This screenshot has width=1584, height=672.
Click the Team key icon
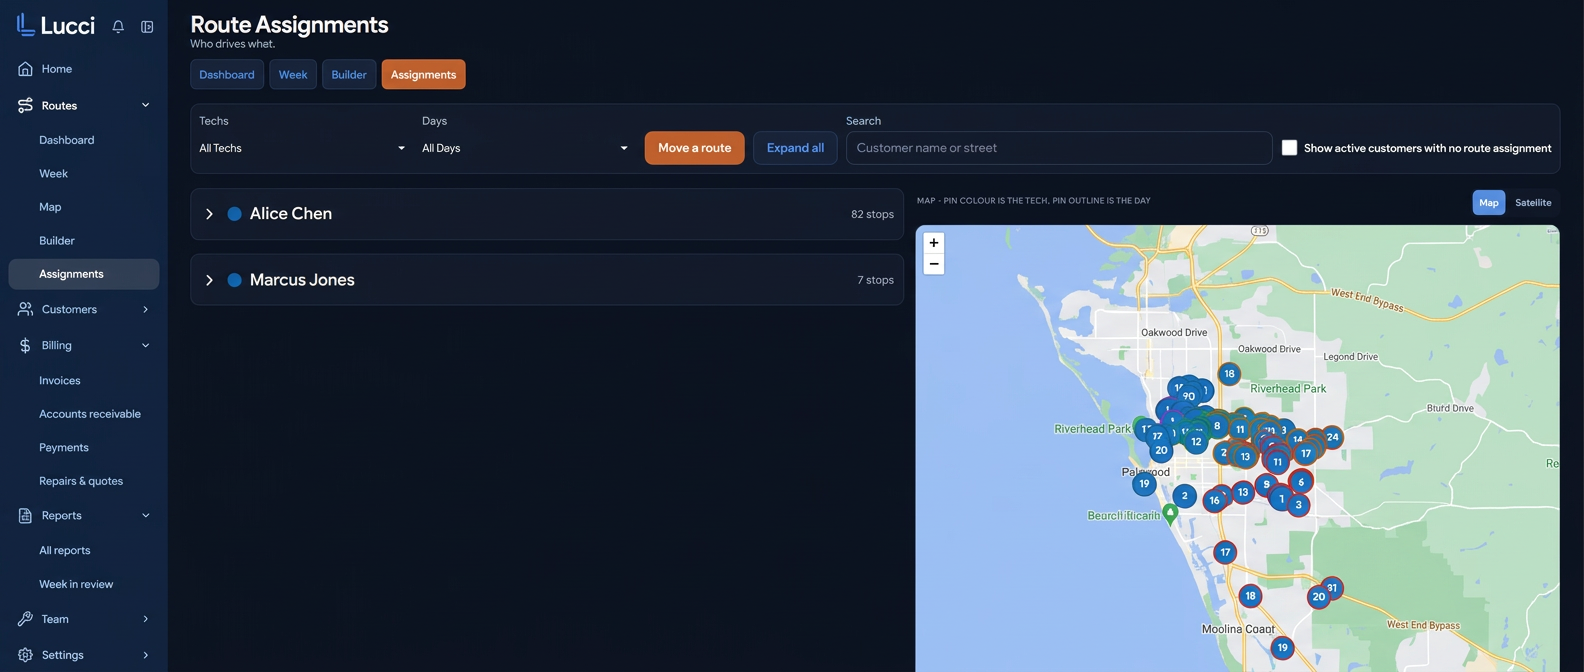25,619
